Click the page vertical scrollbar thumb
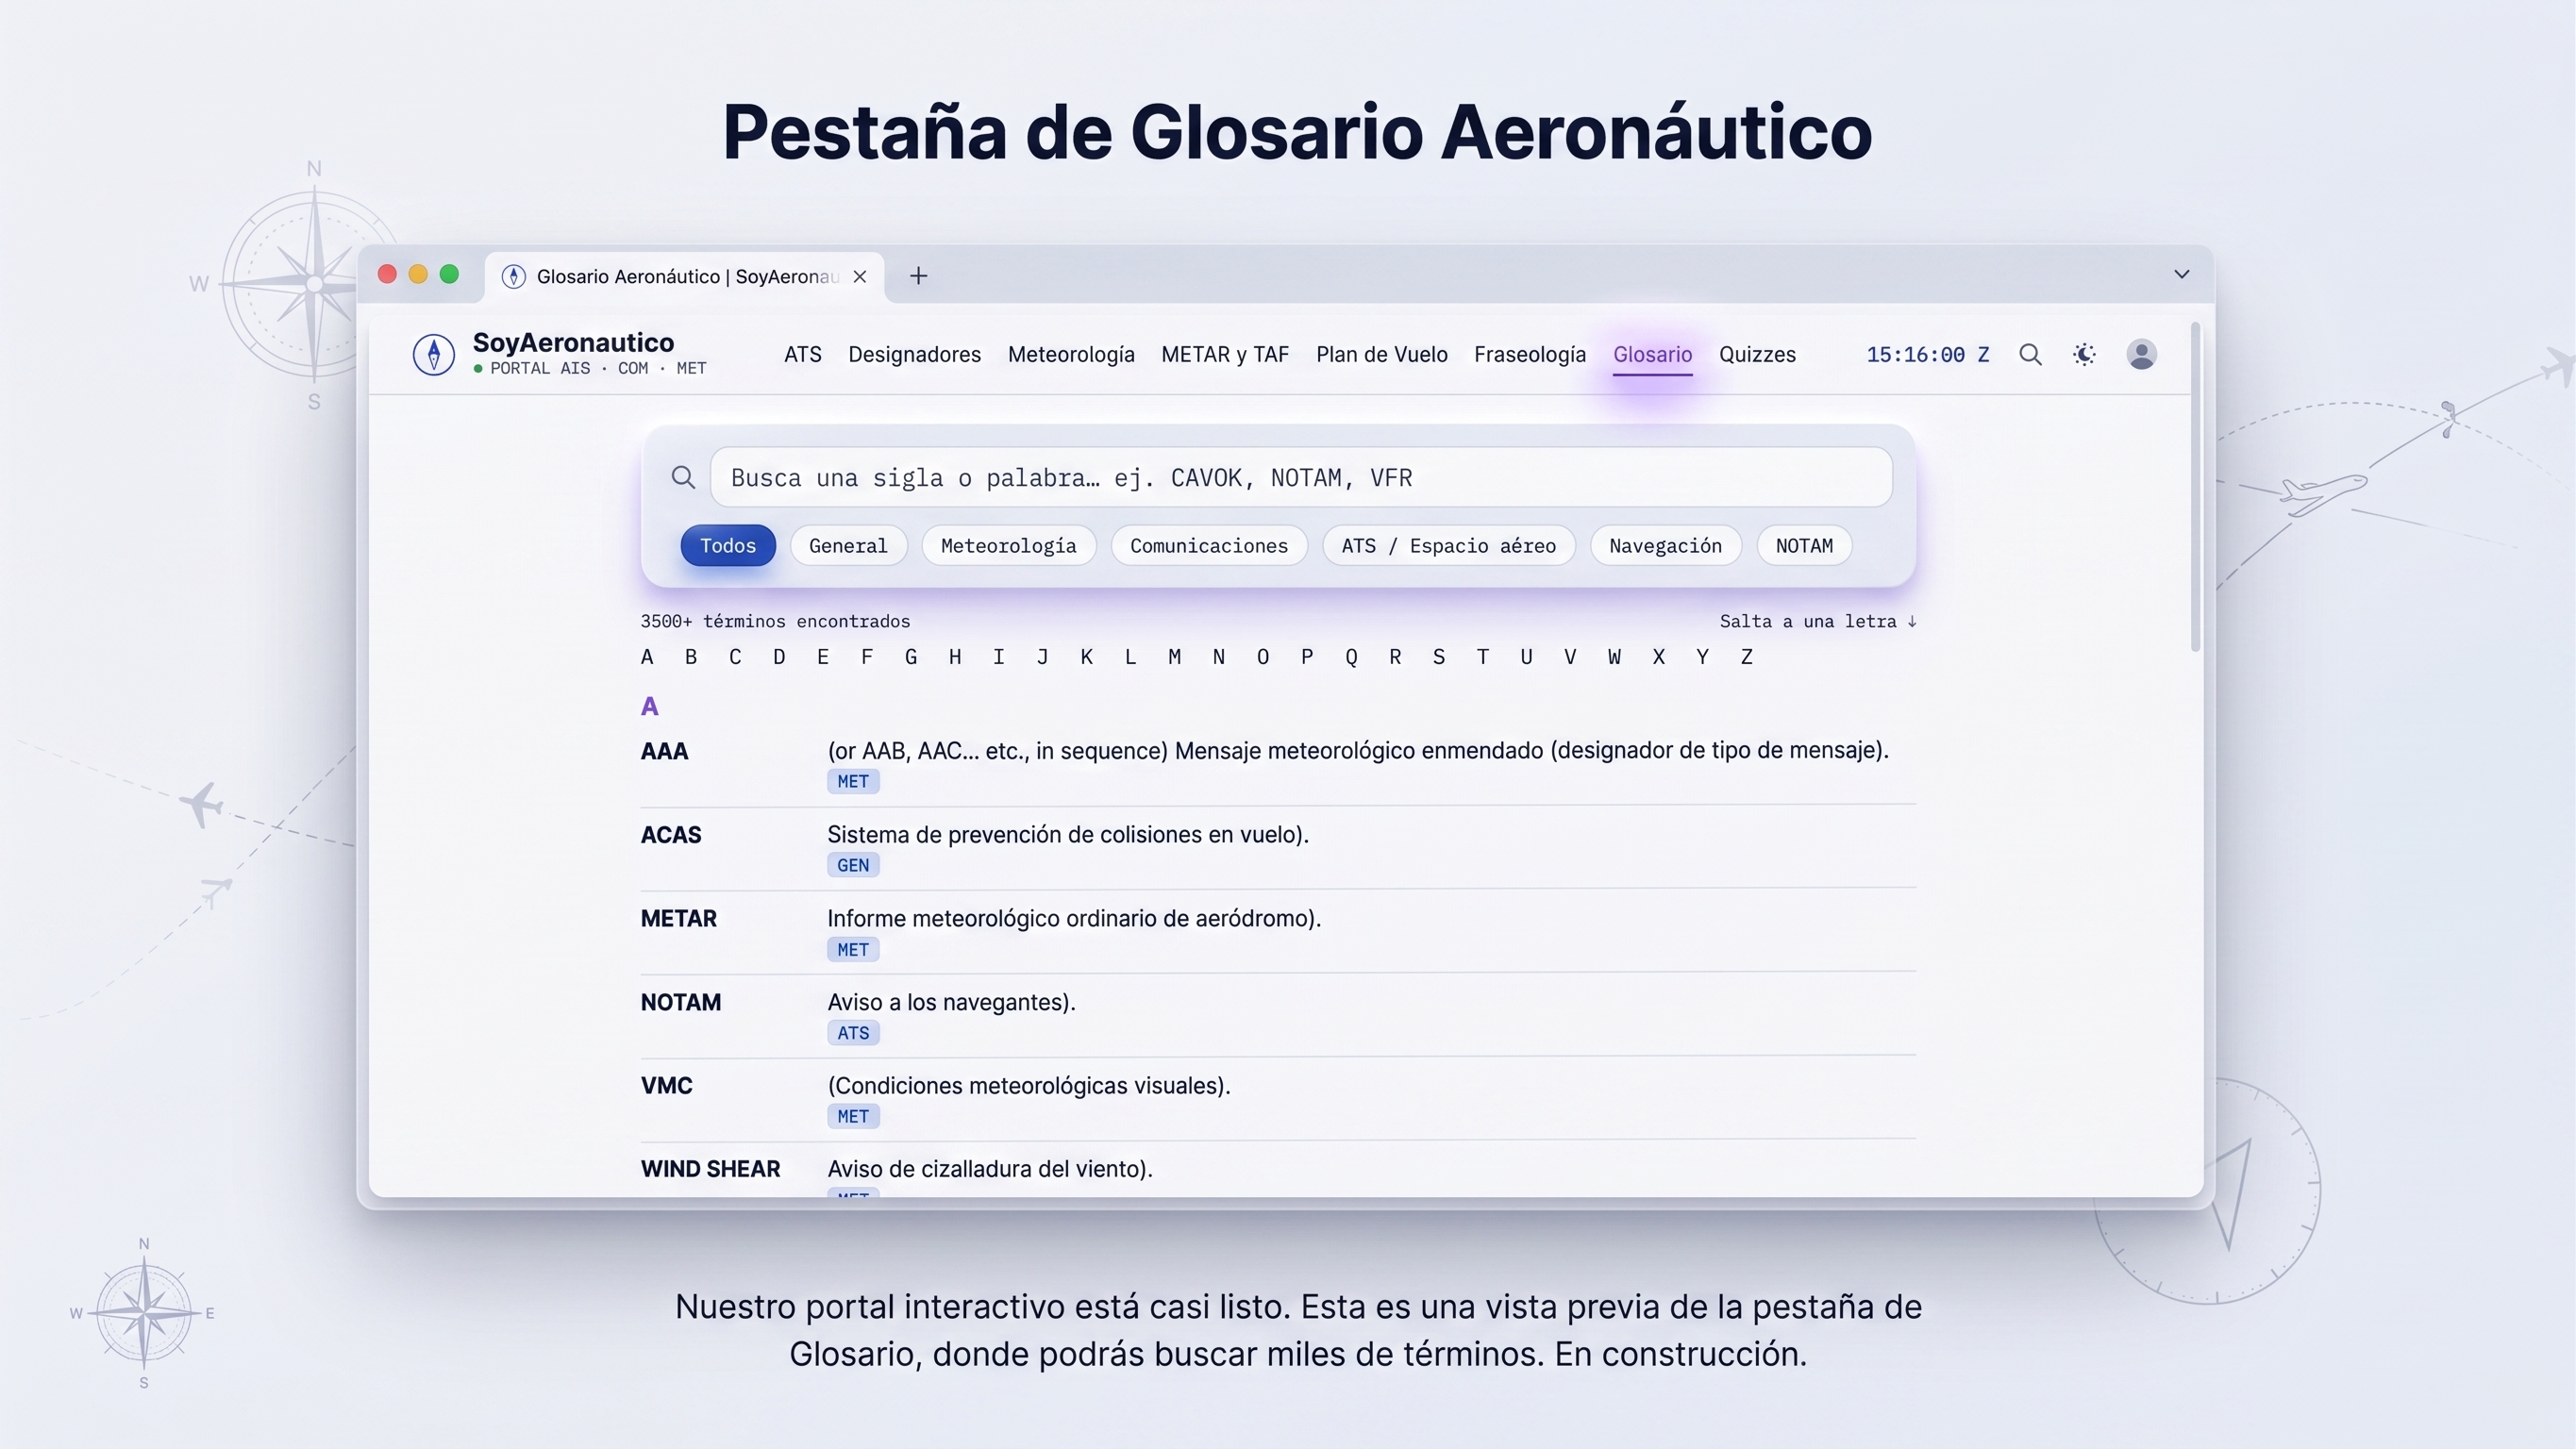This screenshot has width=2576, height=1449. click(2196, 487)
